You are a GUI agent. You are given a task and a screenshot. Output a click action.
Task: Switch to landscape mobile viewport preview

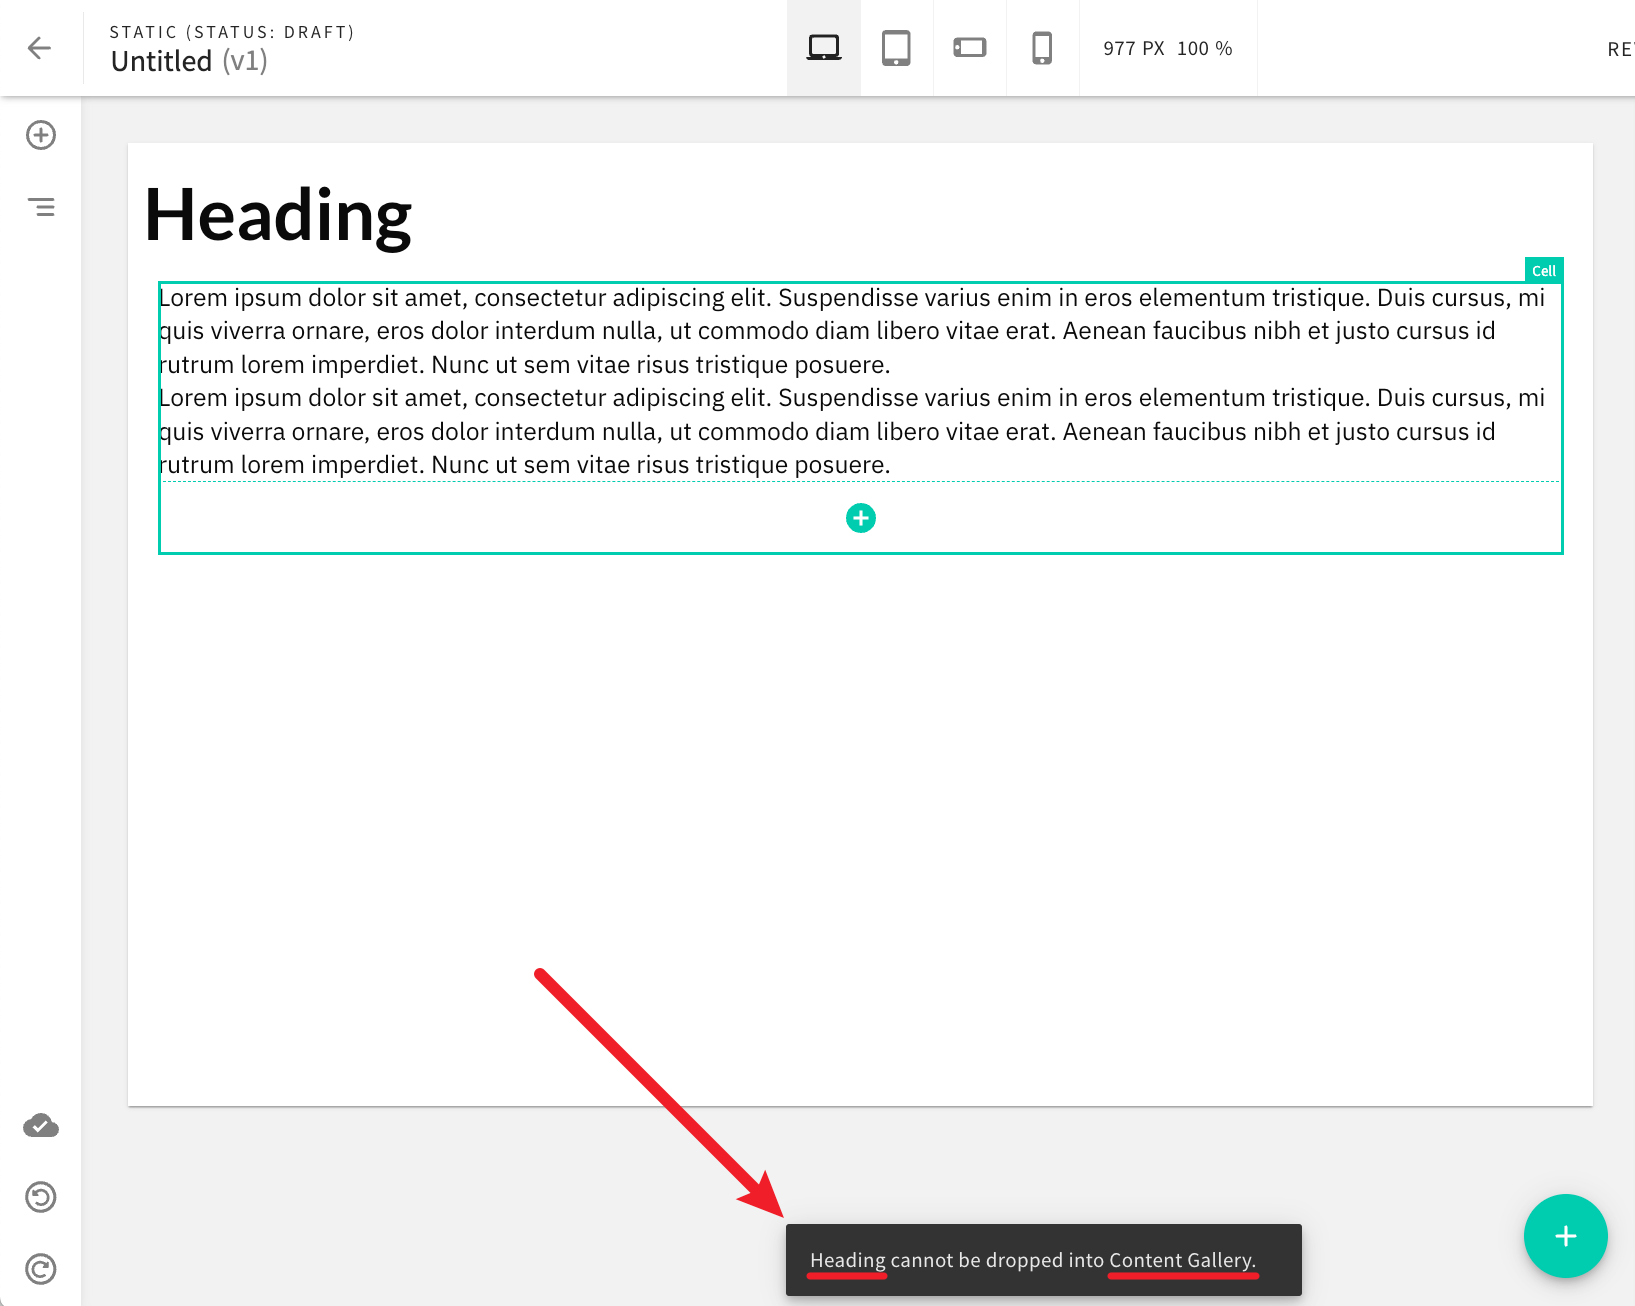(x=969, y=48)
